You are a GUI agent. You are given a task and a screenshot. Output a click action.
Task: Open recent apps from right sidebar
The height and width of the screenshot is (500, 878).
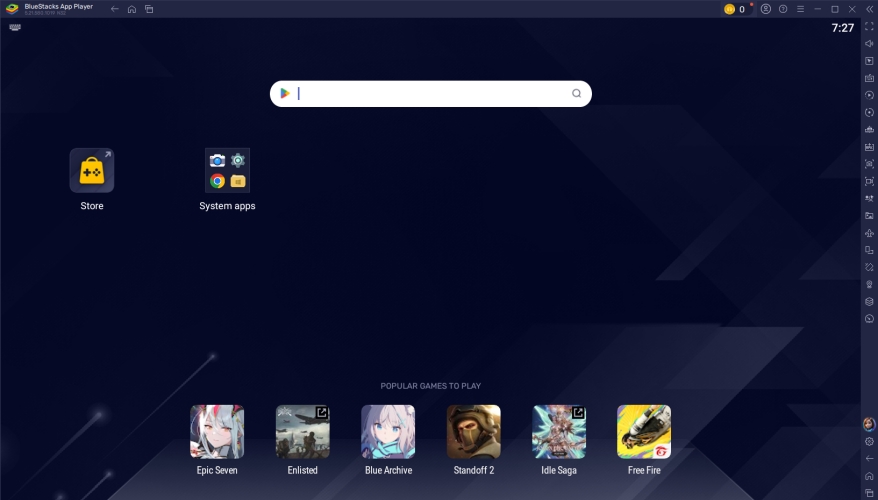[x=869, y=493]
